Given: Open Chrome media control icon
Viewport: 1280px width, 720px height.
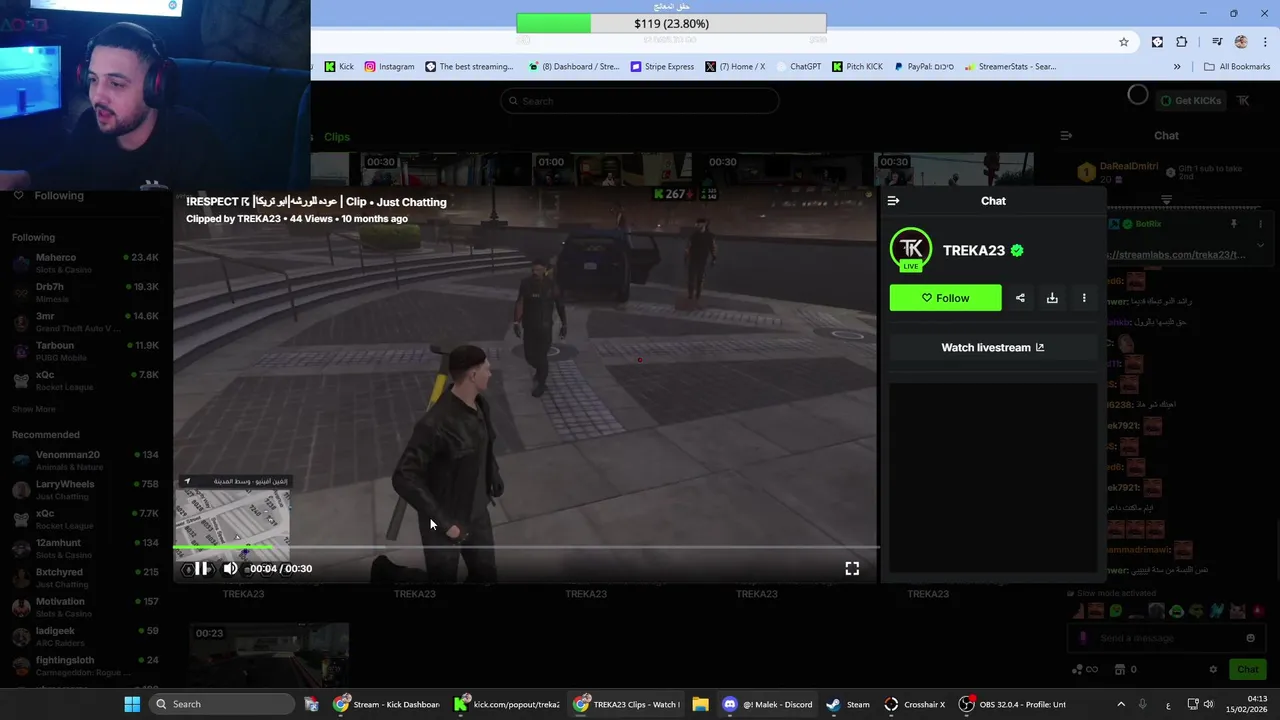Looking at the screenshot, I should 1217,42.
